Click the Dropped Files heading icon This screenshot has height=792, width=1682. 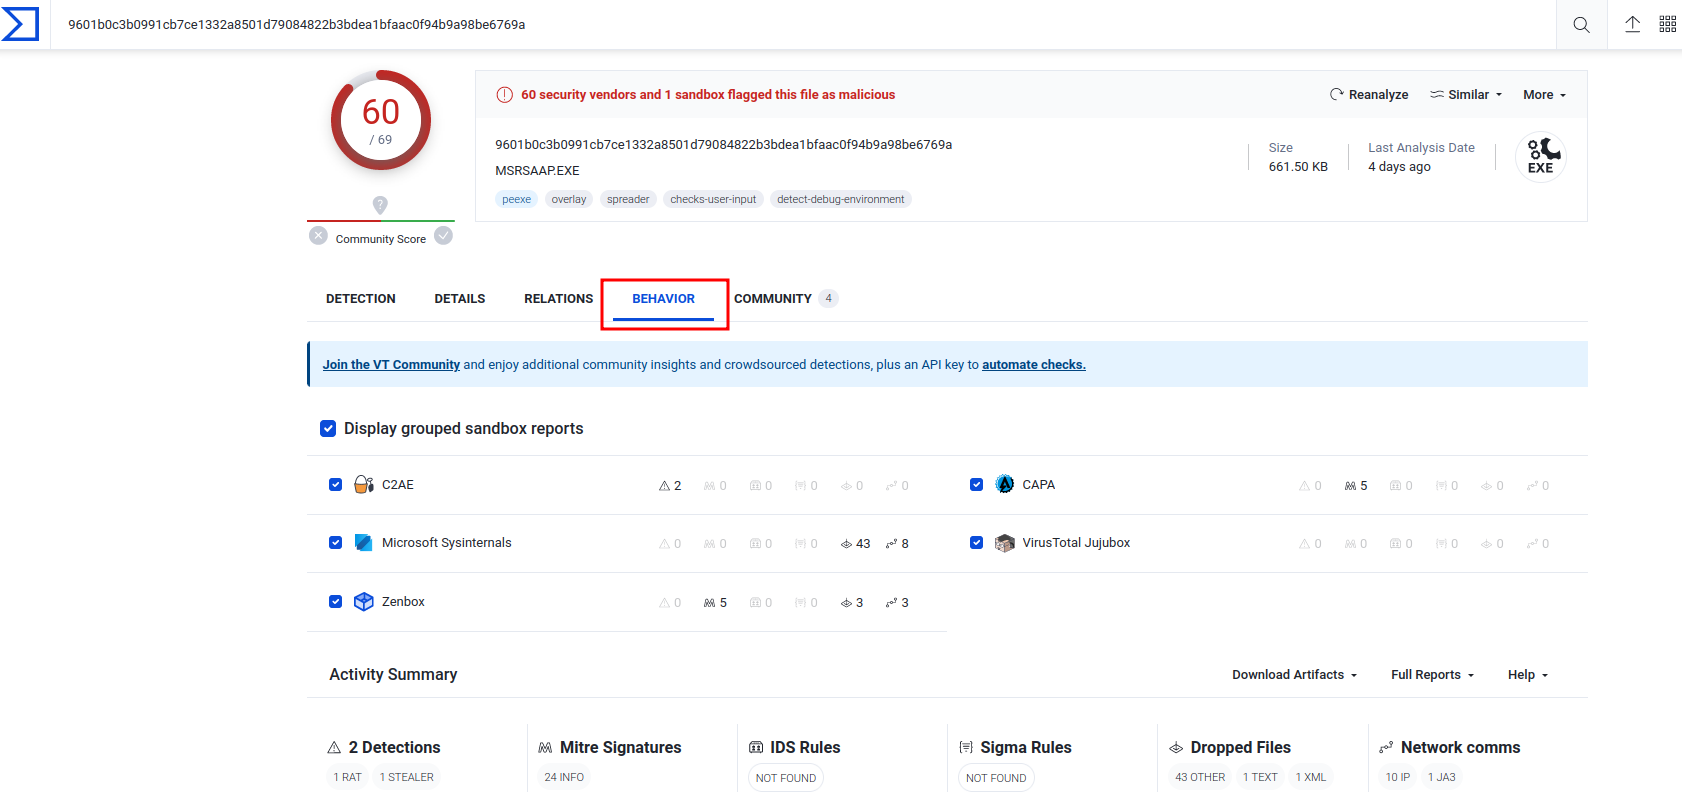[1176, 748]
